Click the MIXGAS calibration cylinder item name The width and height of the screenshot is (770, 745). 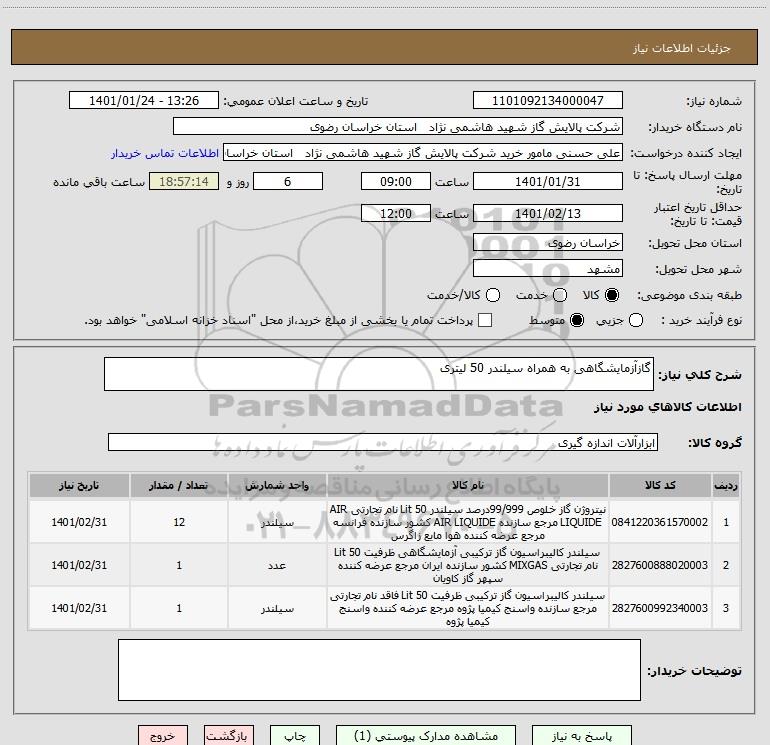click(468, 565)
